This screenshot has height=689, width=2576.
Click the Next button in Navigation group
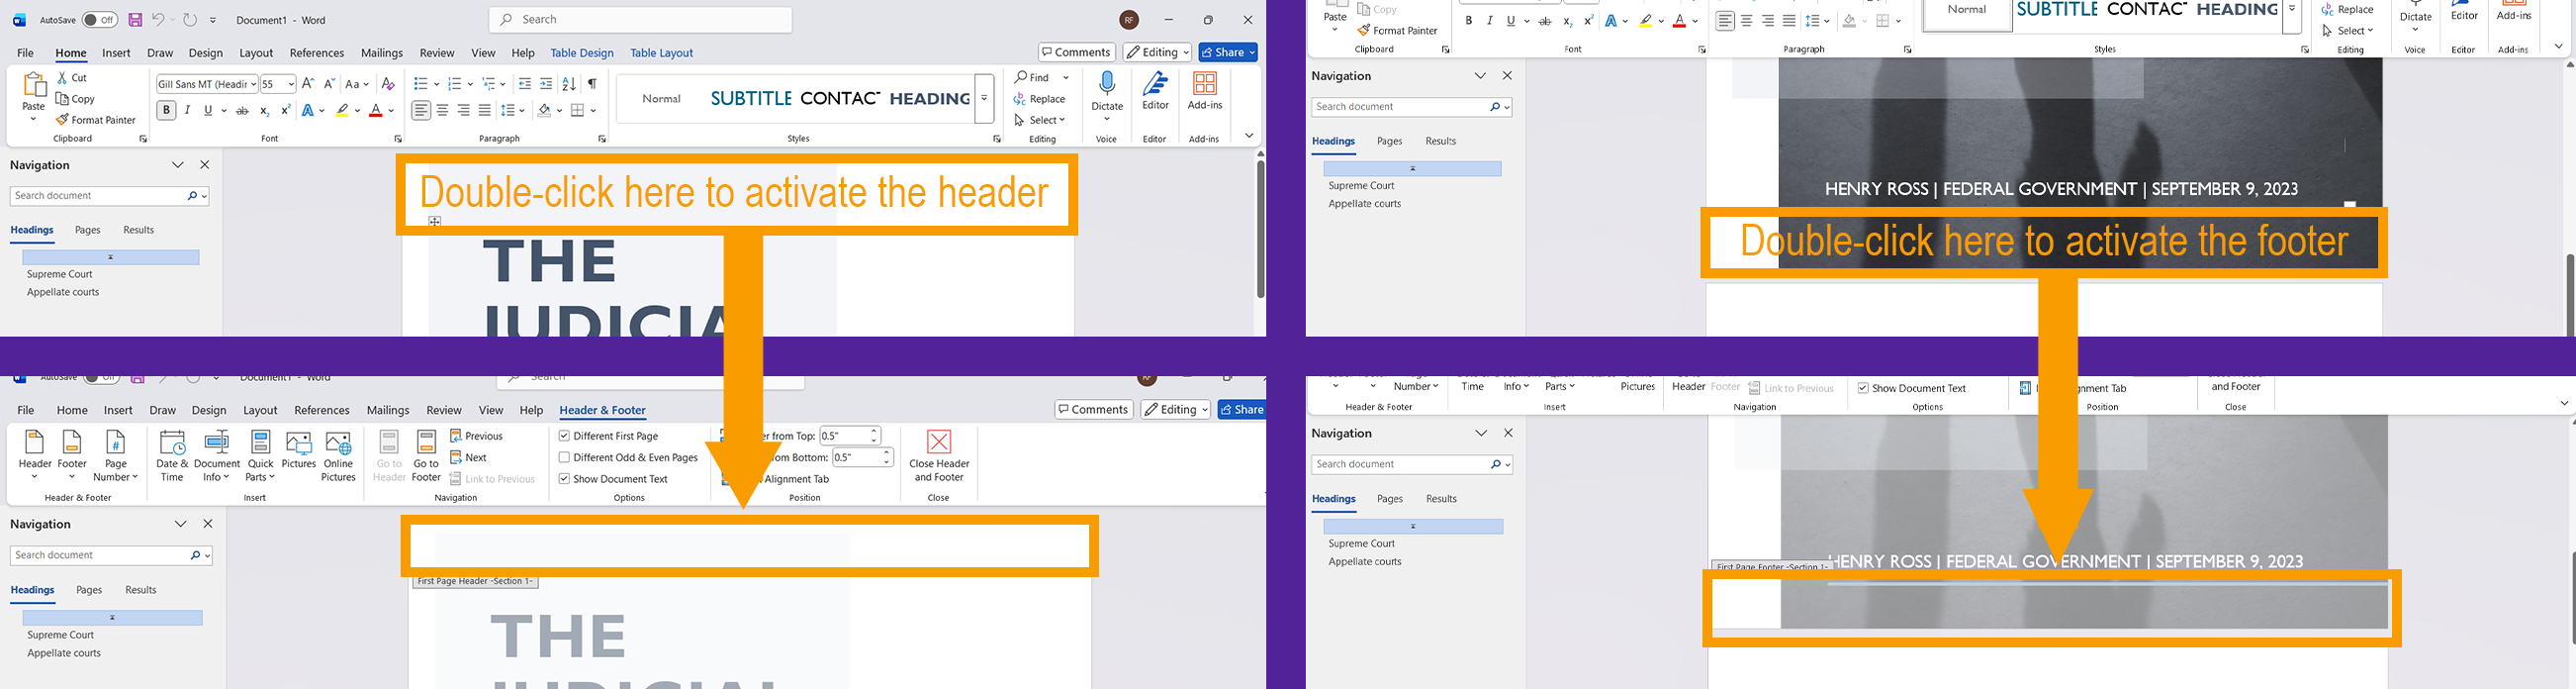coord(469,458)
